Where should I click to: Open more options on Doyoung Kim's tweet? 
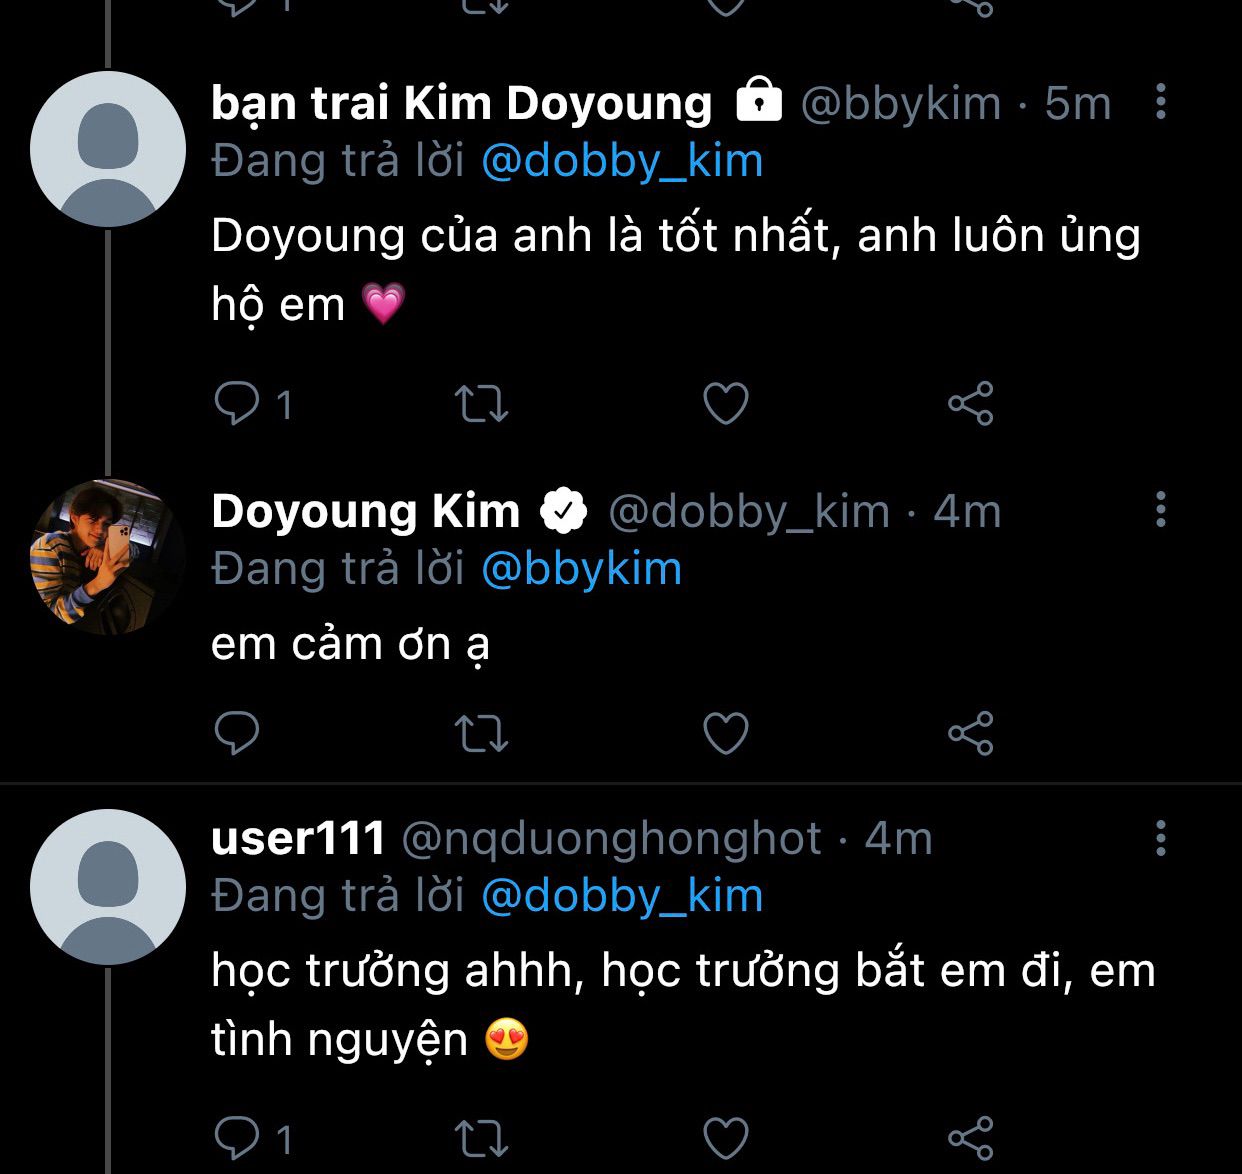pyautogui.click(x=1160, y=510)
